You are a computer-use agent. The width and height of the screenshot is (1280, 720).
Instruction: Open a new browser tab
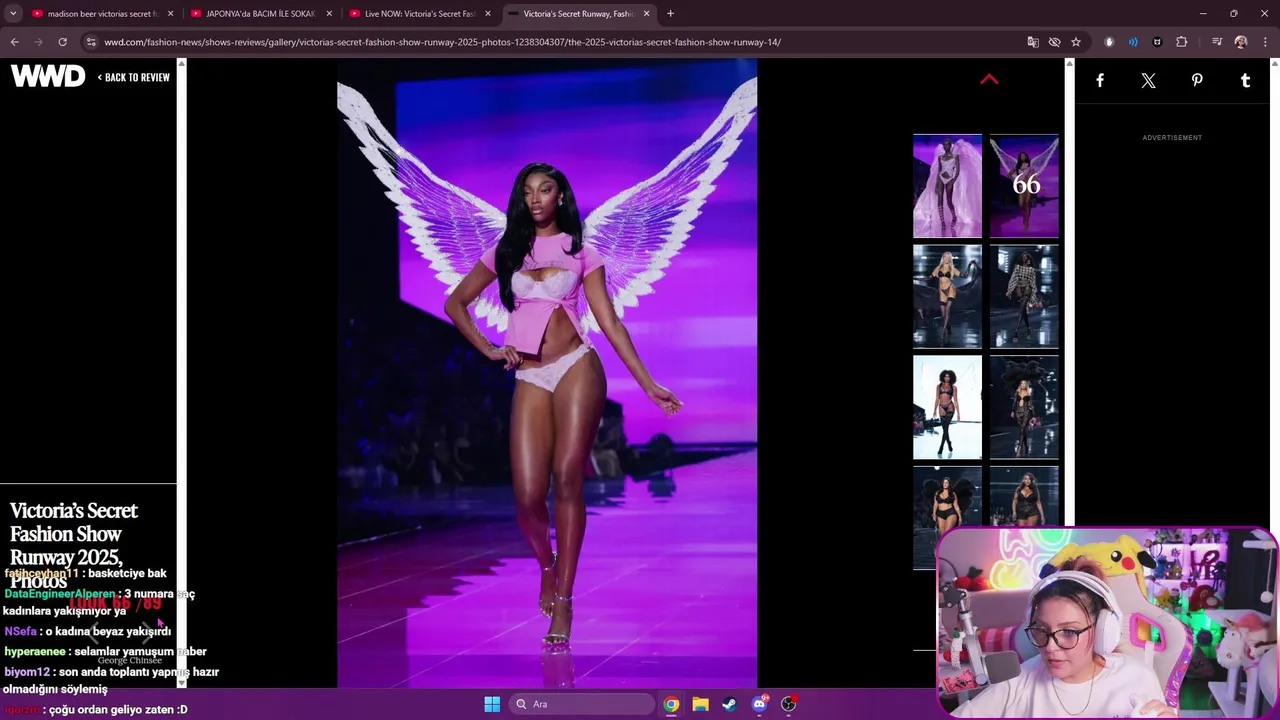(670, 14)
